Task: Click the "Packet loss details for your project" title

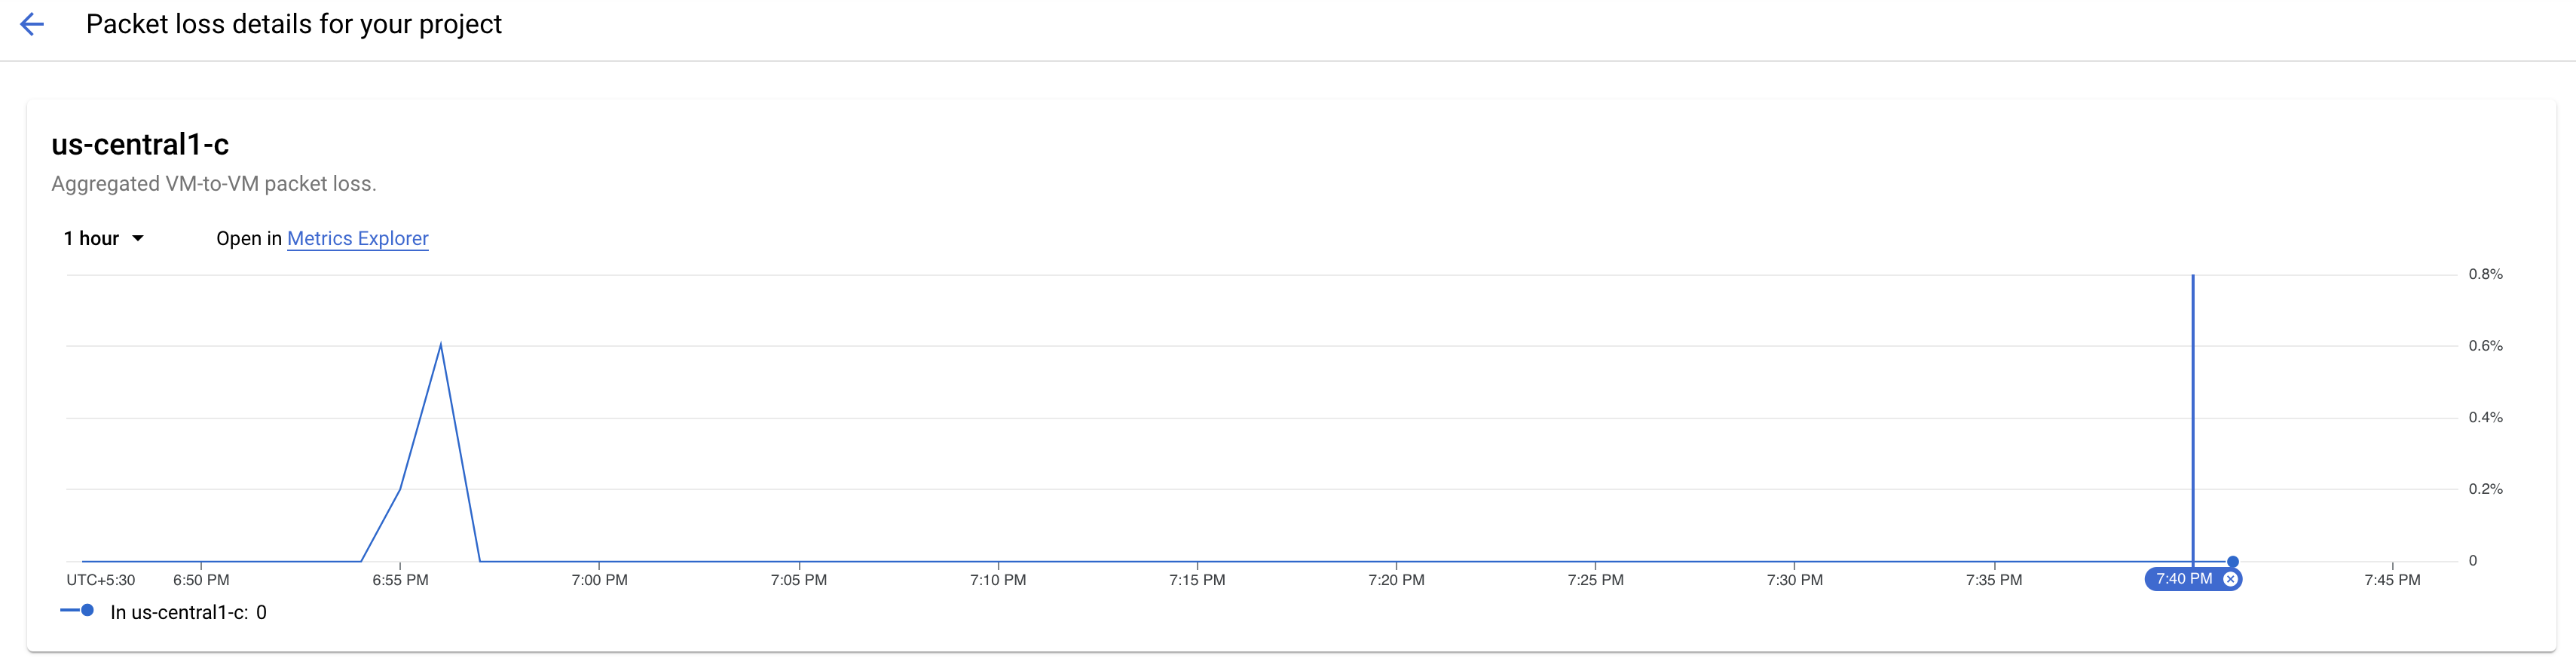Action: (x=293, y=24)
